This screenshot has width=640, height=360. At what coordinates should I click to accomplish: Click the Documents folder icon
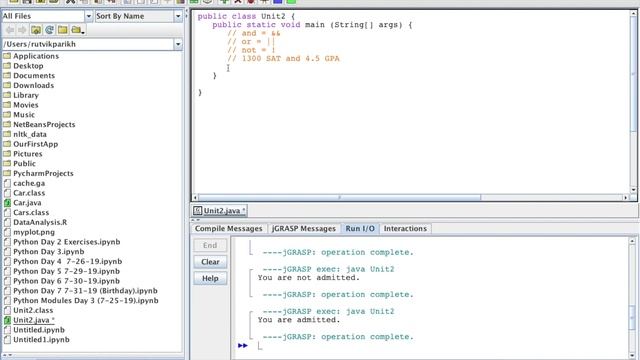(x=7, y=76)
